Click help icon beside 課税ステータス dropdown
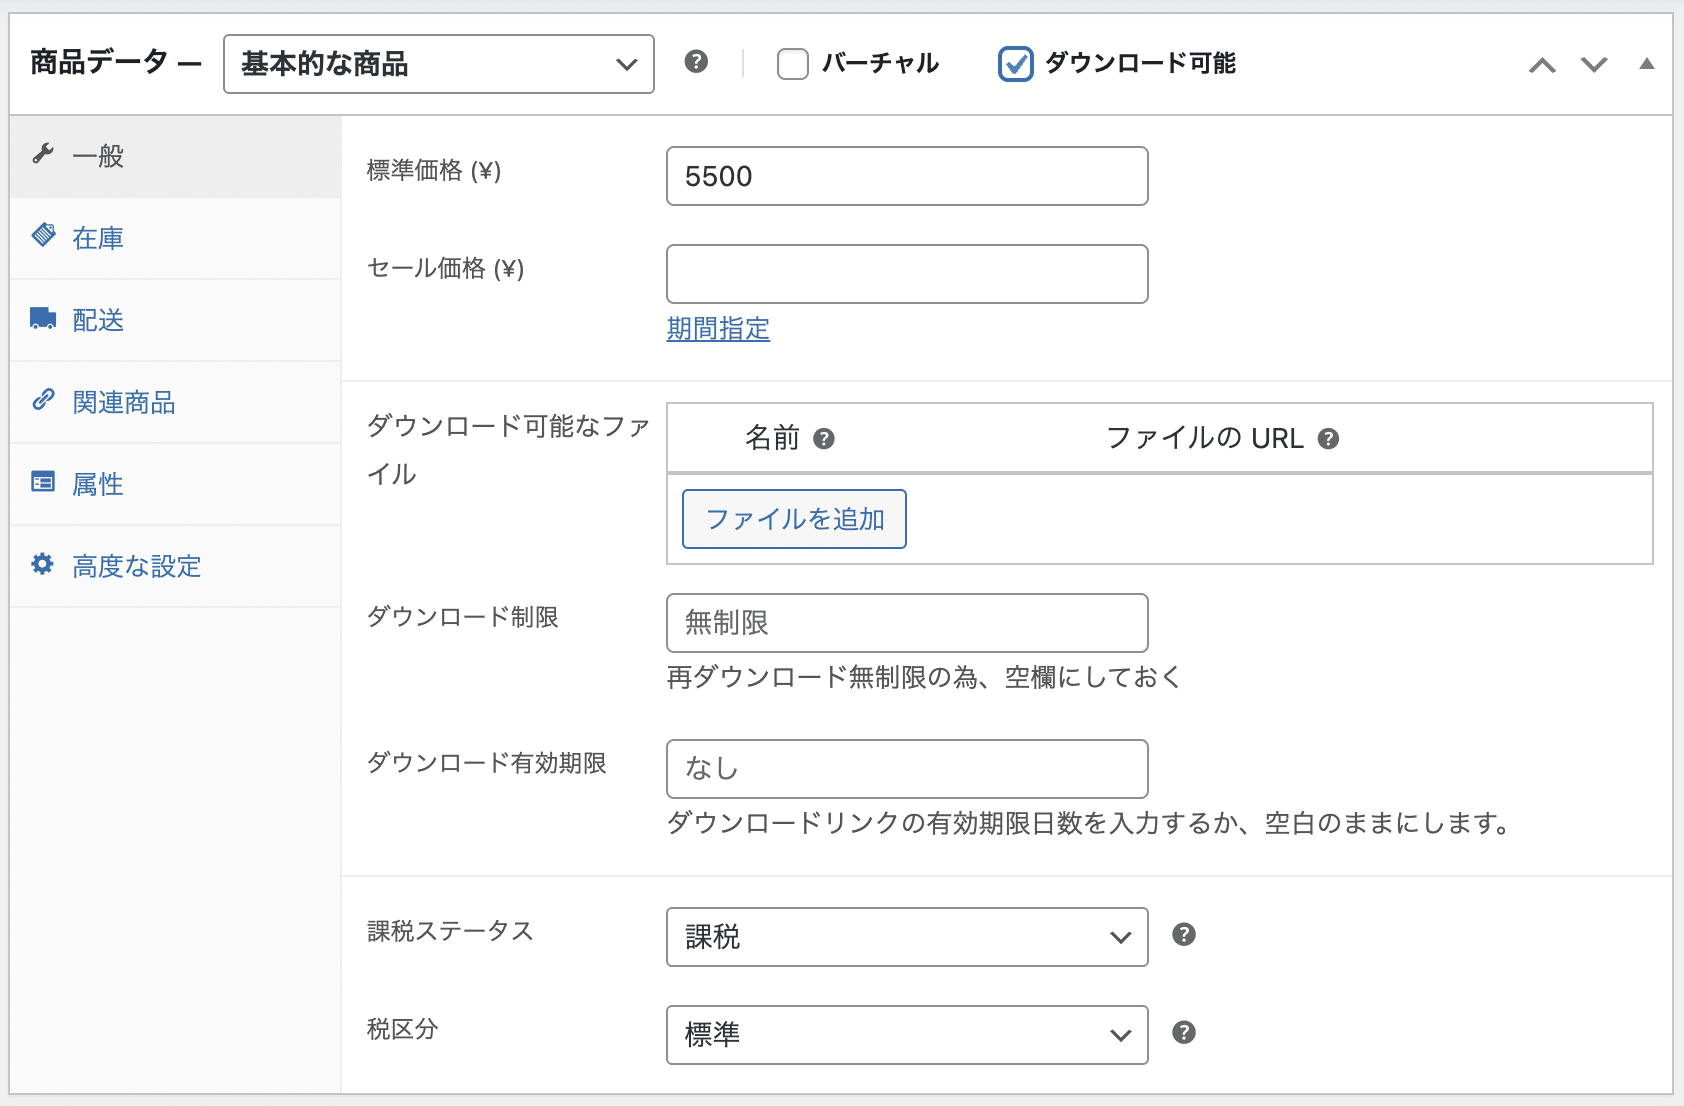The width and height of the screenshot is (1684, 1106). (1184, 935)
